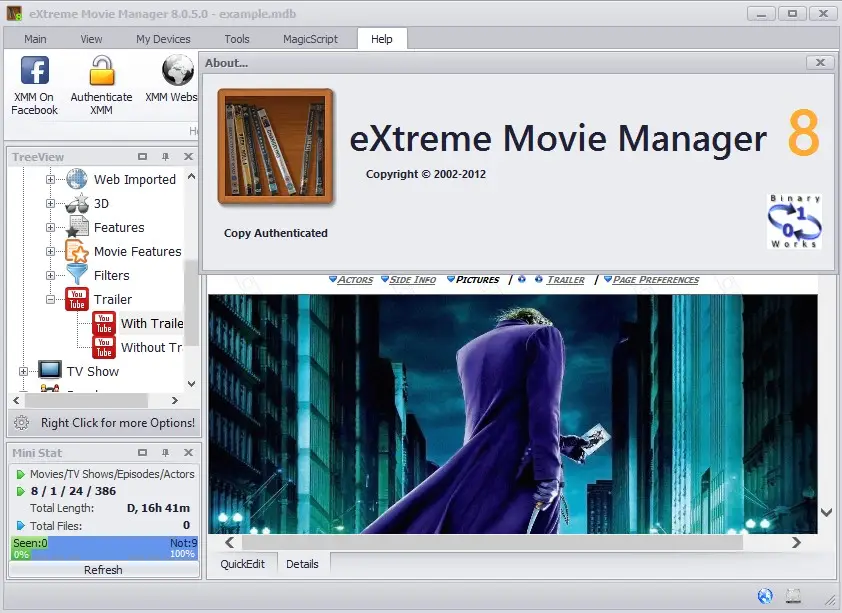Click the gear icon beside Right Click hint
The width and height of the screenshot is (842, 613).
coord(21,422)
